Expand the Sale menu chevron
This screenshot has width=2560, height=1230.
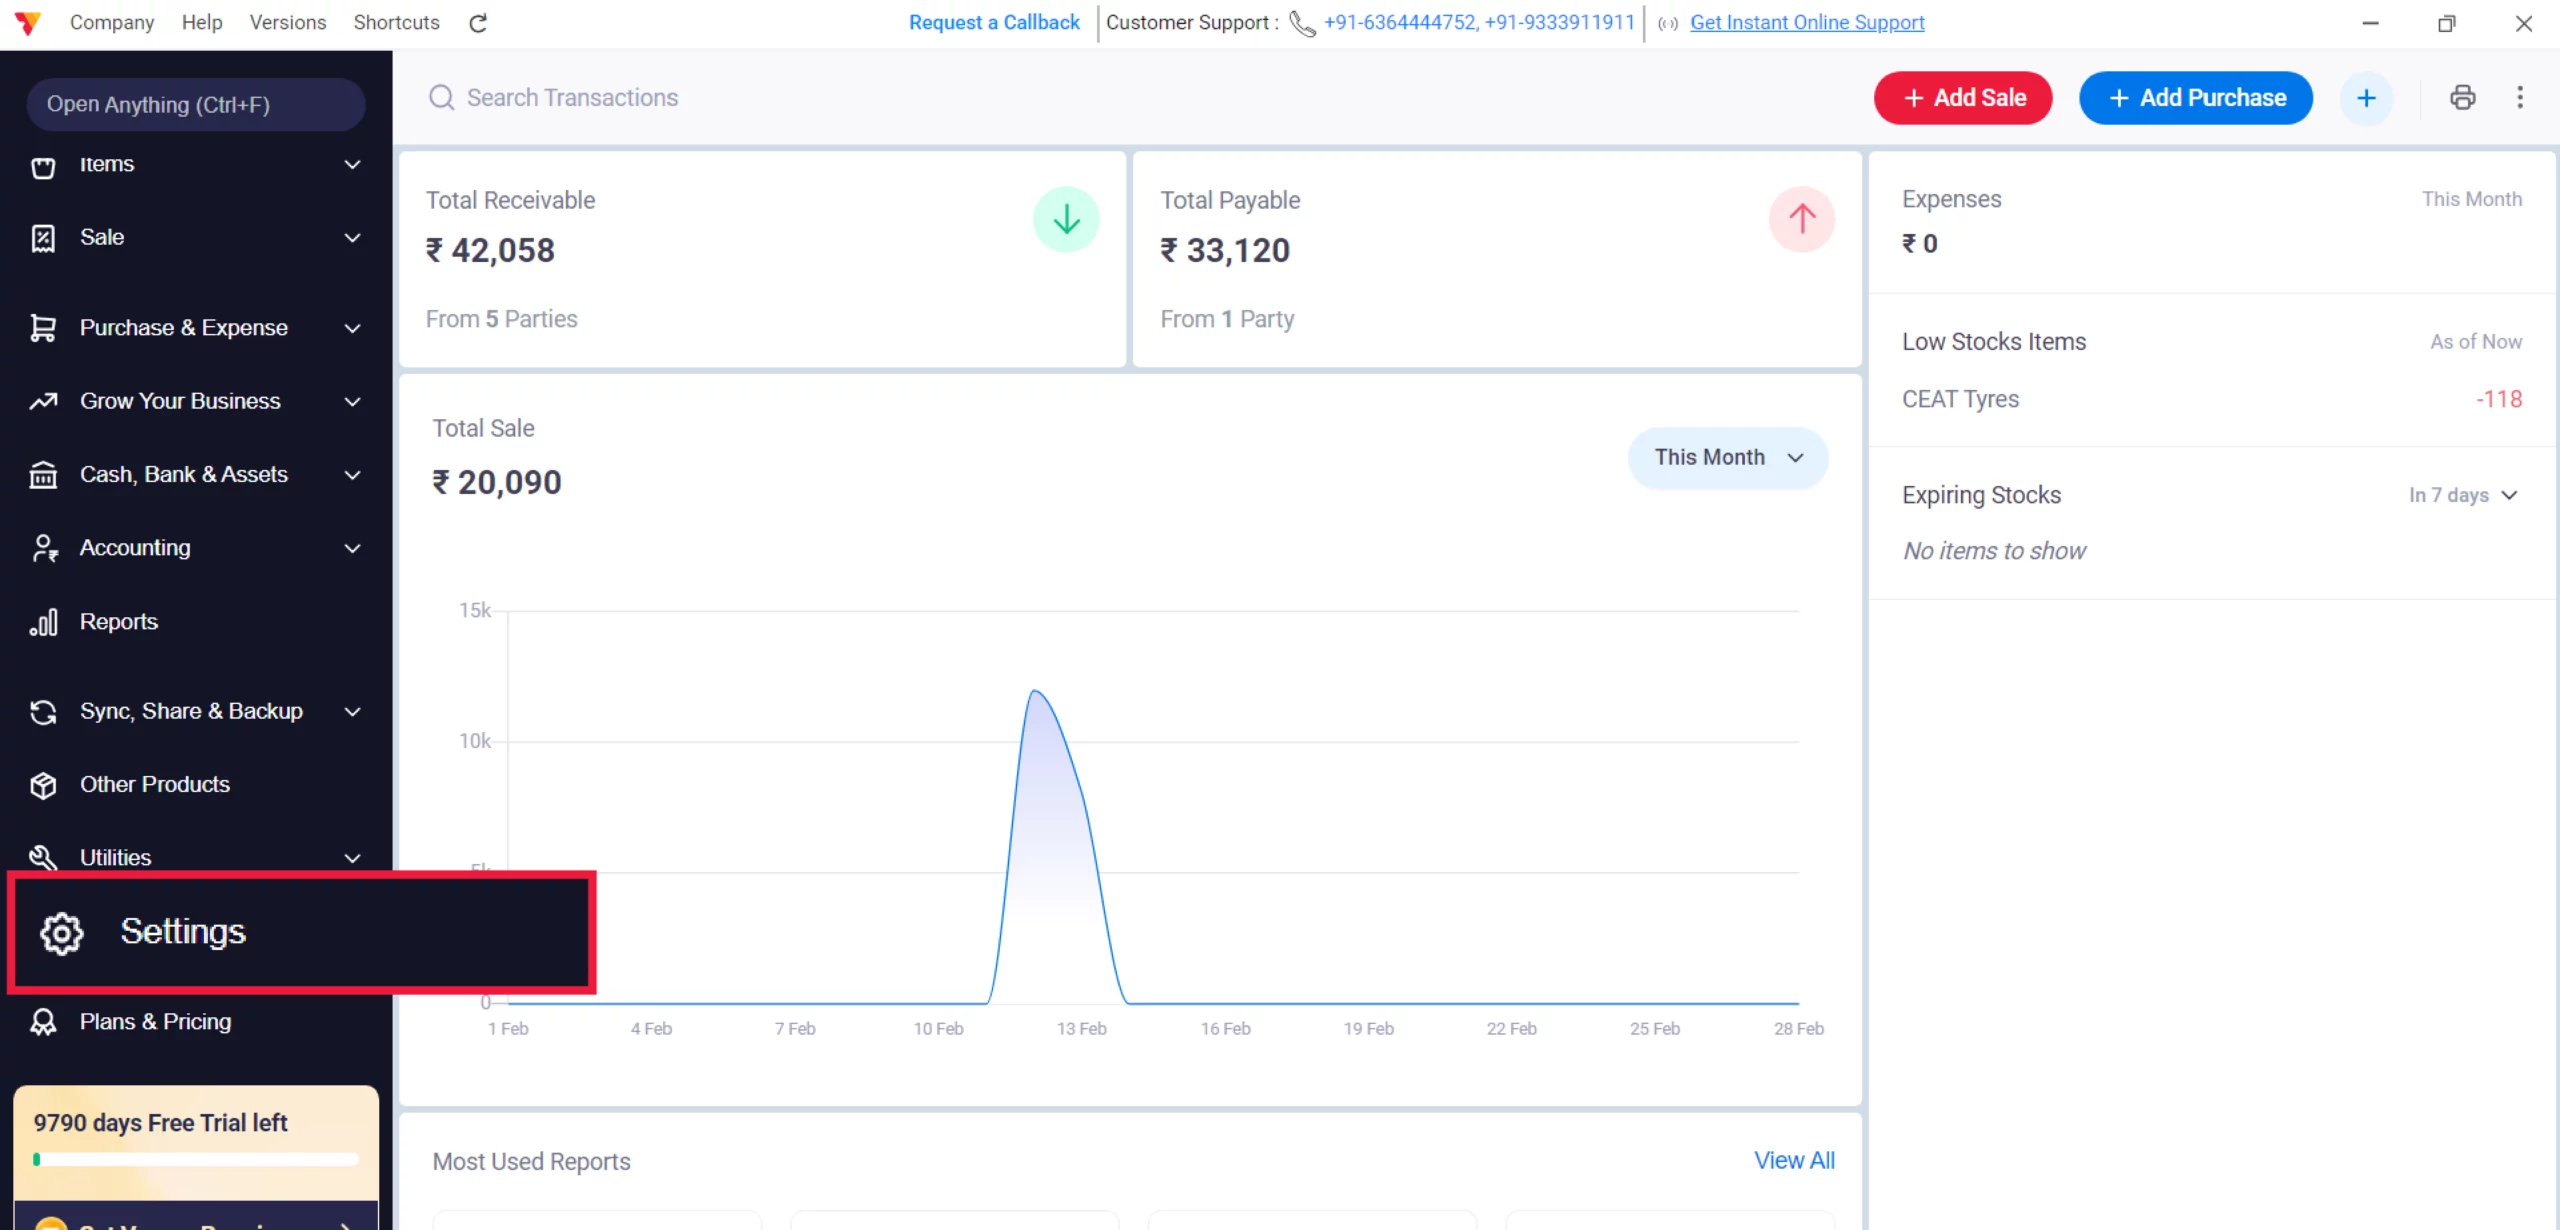[x=352, y=238]
